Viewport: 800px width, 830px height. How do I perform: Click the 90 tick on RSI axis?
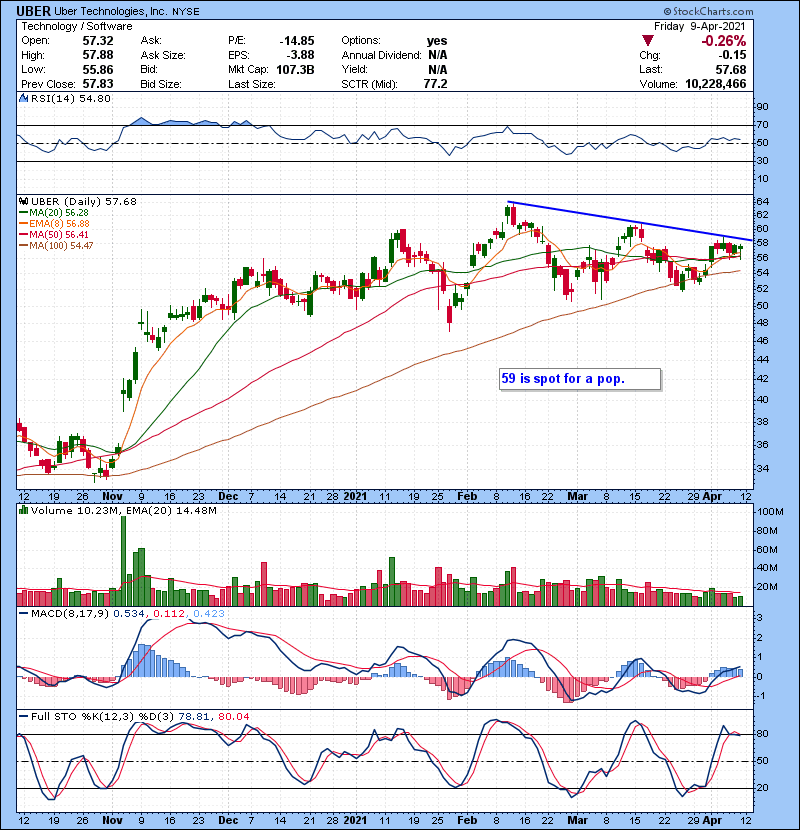pyautogui.click(x=762, y=107)
